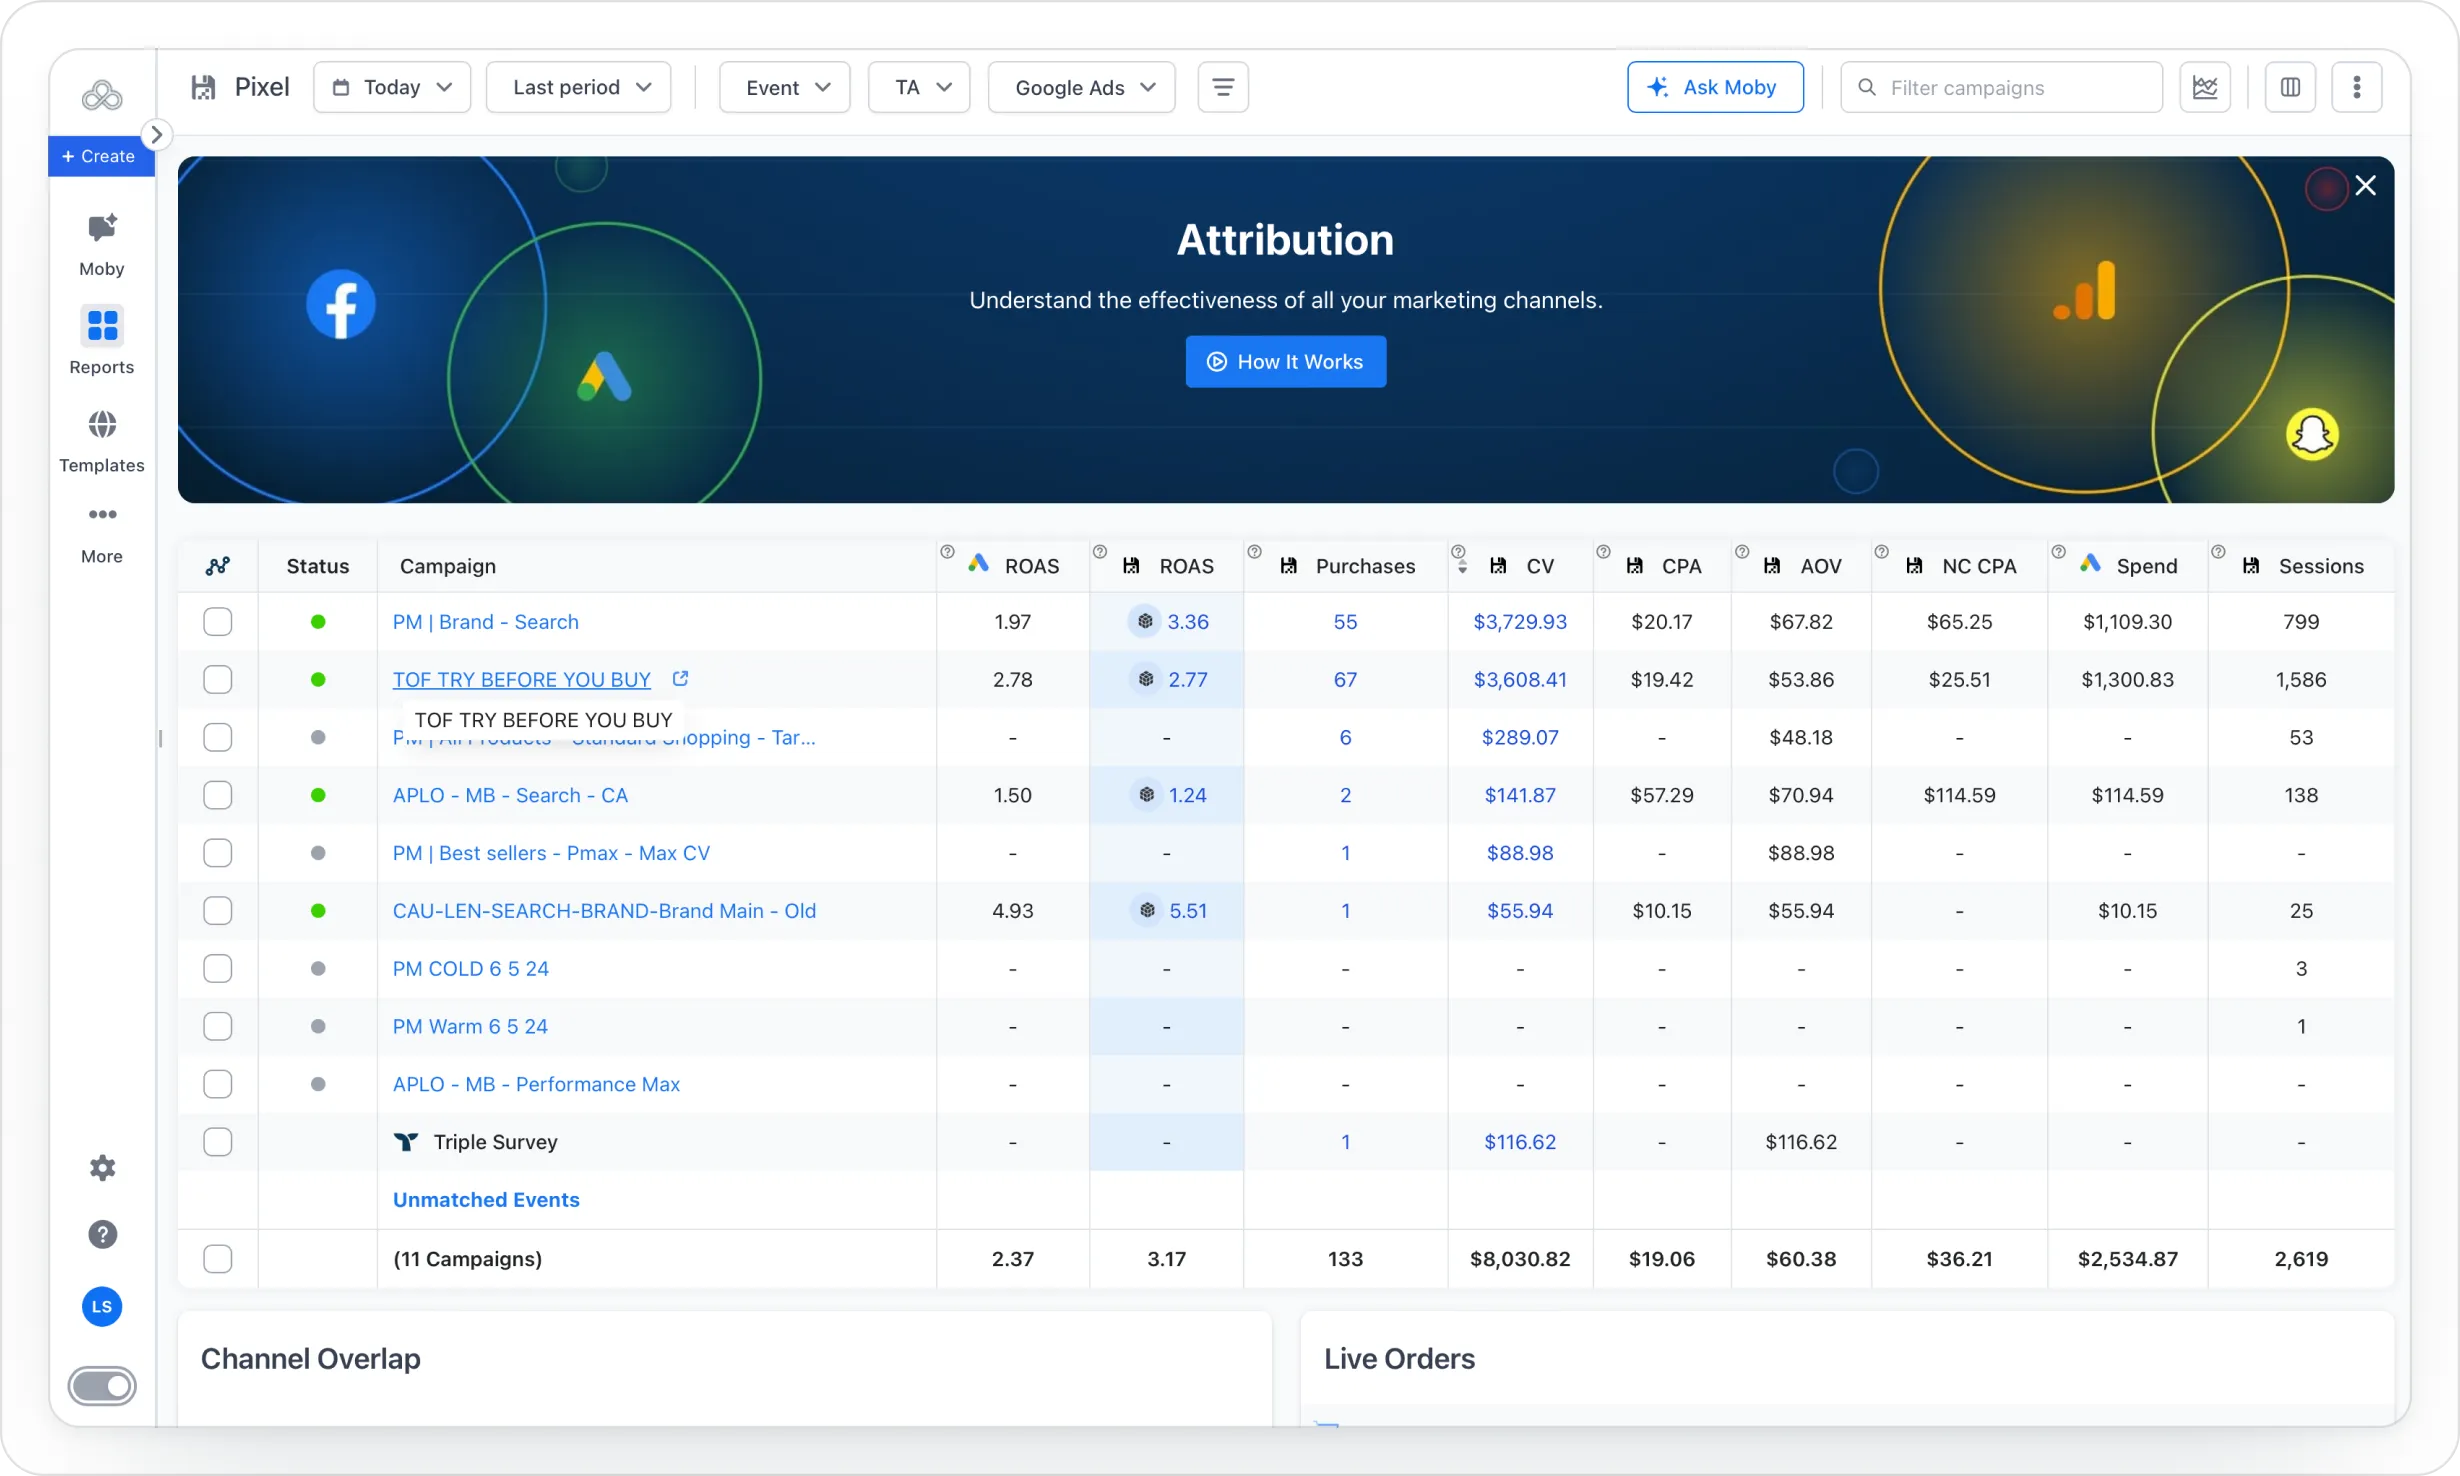Toggle the switch at sidebar bottom
The width and height of the screenshot is (2460, 1476).
pyautogui.click(x=102, y=1386)
